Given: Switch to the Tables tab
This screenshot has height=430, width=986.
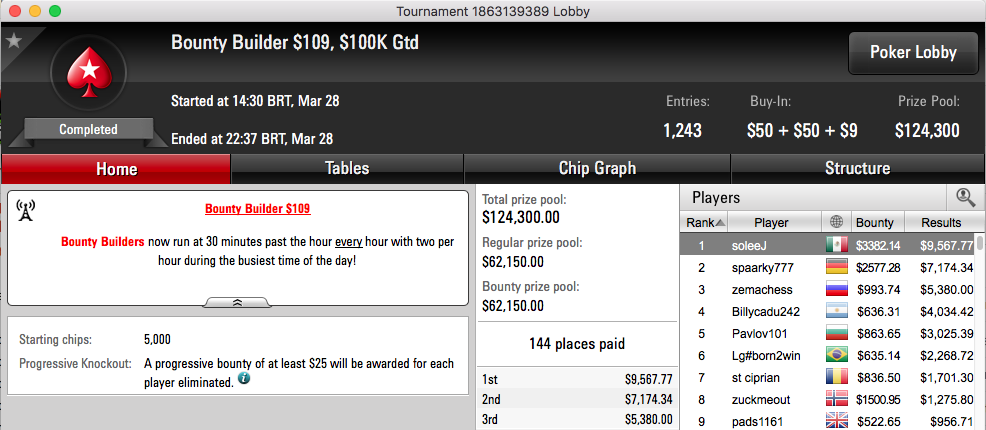Looking at the screenshot, I should pos(347,168).
